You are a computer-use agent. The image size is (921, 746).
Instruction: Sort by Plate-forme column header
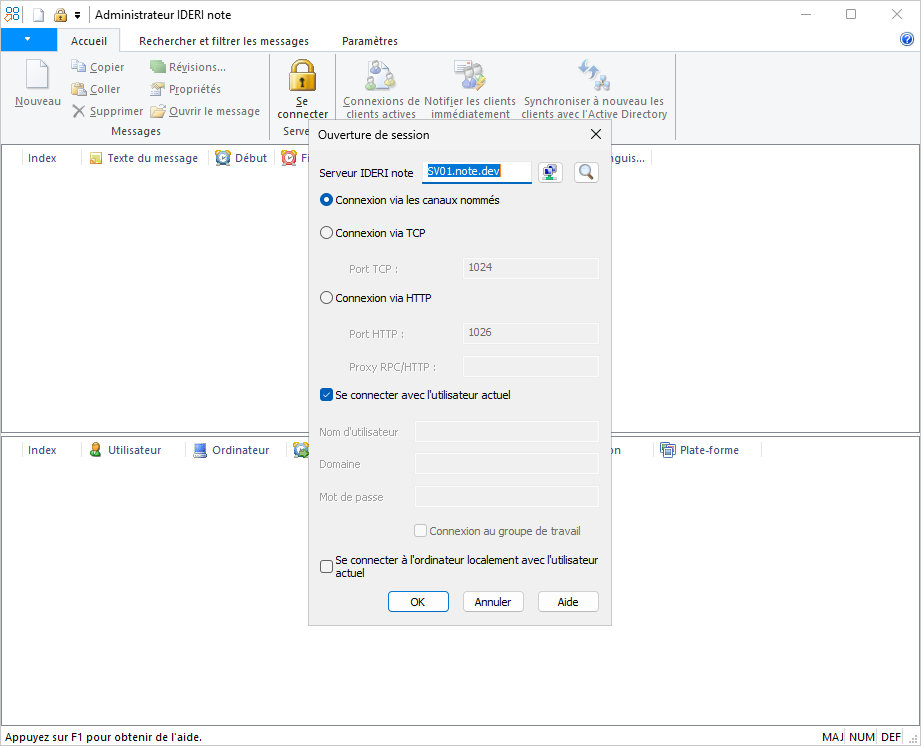click(x=700, y=450)
